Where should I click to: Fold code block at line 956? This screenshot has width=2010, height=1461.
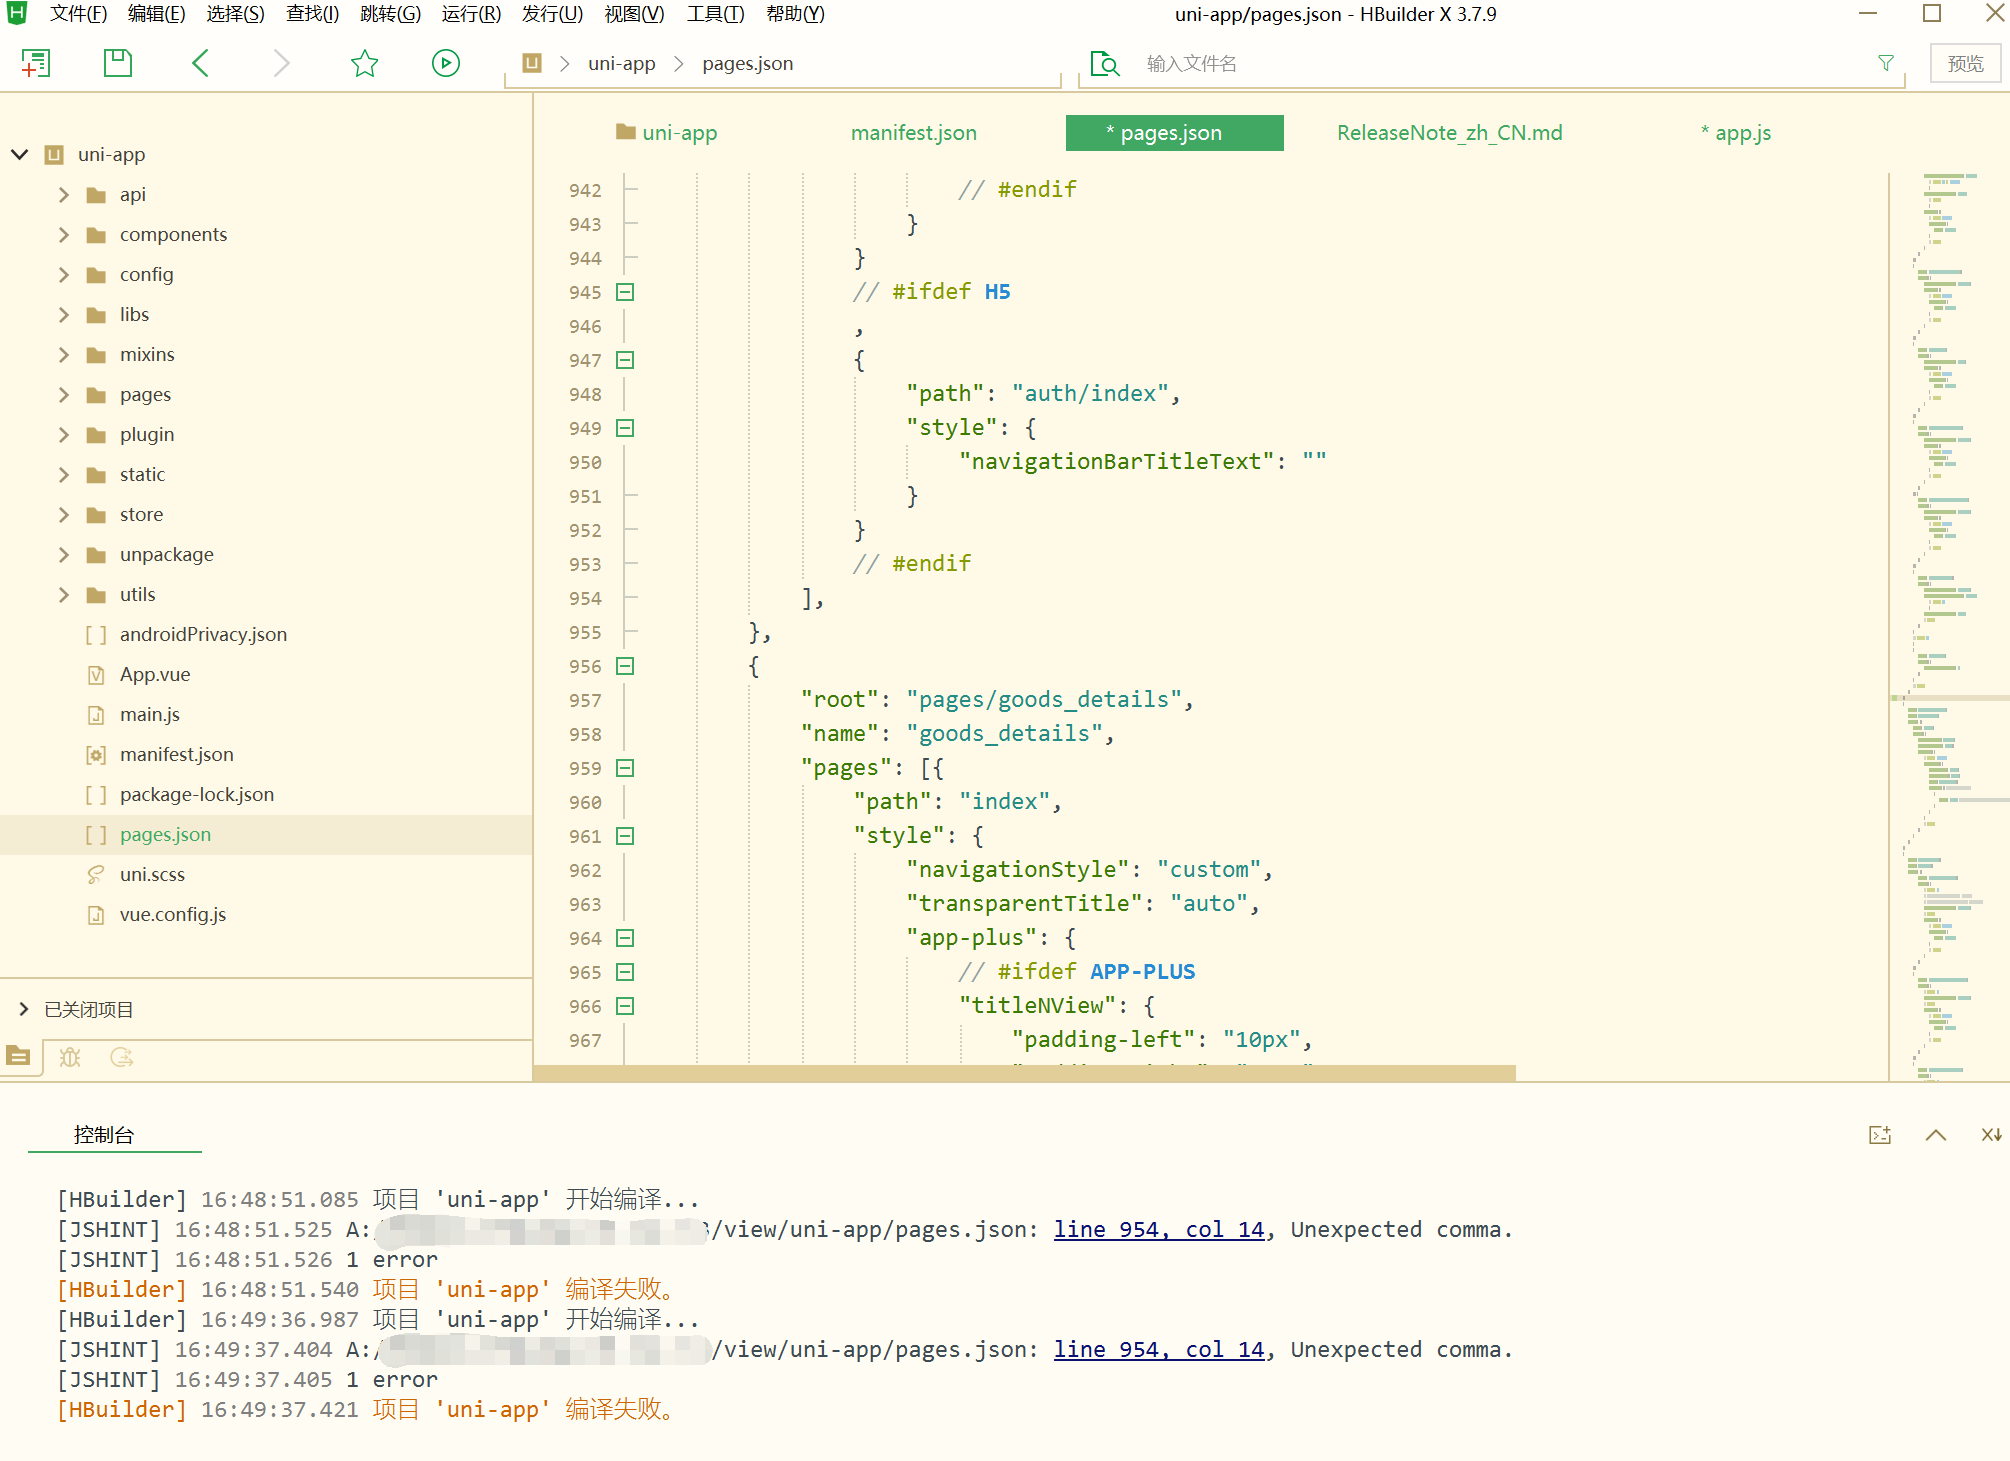click(x=625, y=666)
